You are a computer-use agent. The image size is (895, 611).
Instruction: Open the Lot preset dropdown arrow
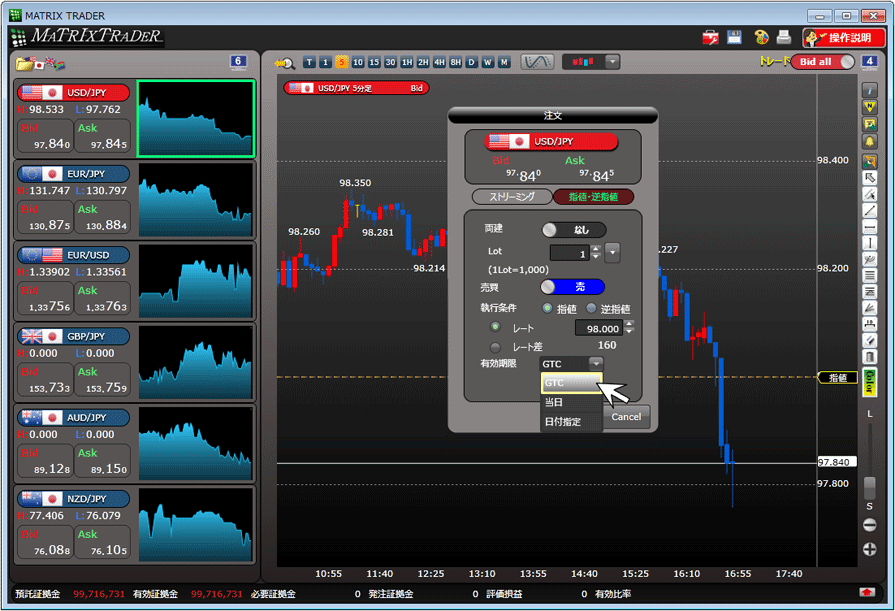(x=612, y=252)
